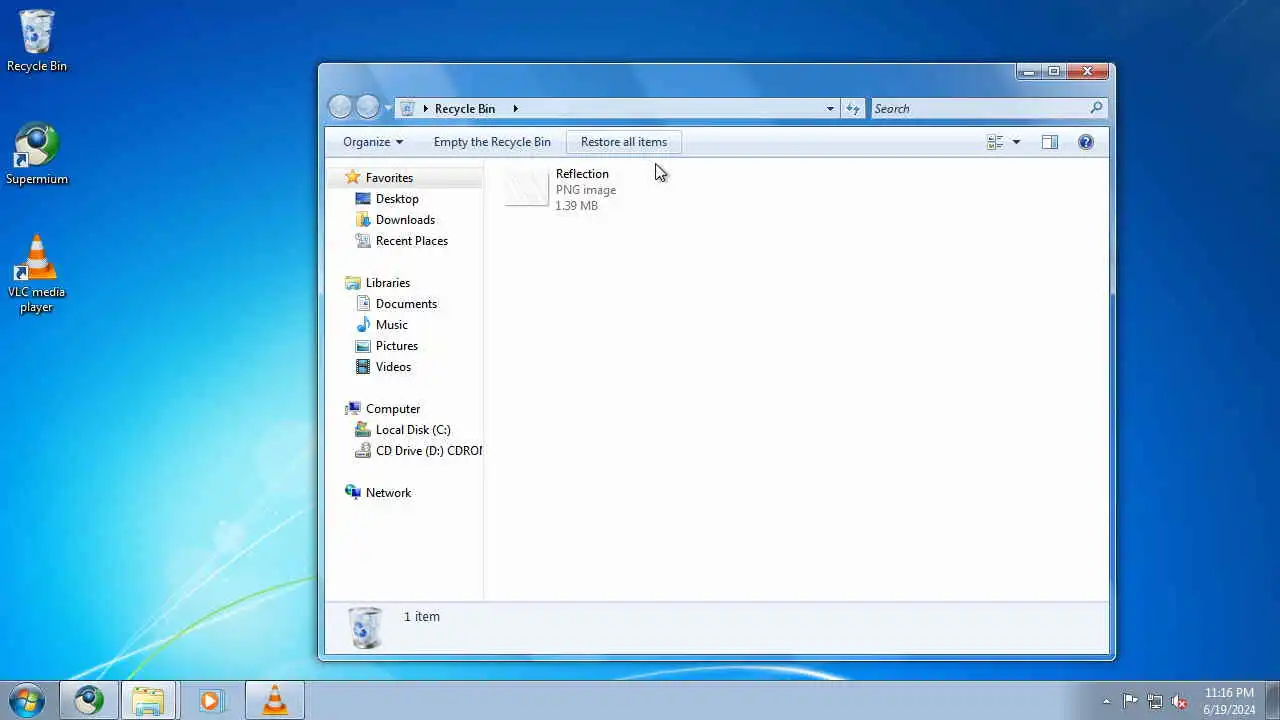The width and height of the screenshot is (1280, 720).
Task: Click the search magnifier icon
Action: tap(1097, 108)
